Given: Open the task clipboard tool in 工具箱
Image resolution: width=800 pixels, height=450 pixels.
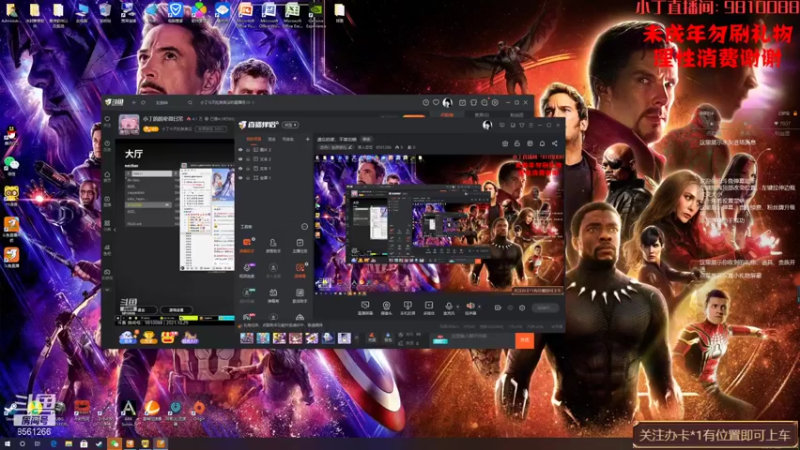Looking at the screenshot, I should (299, 244).
